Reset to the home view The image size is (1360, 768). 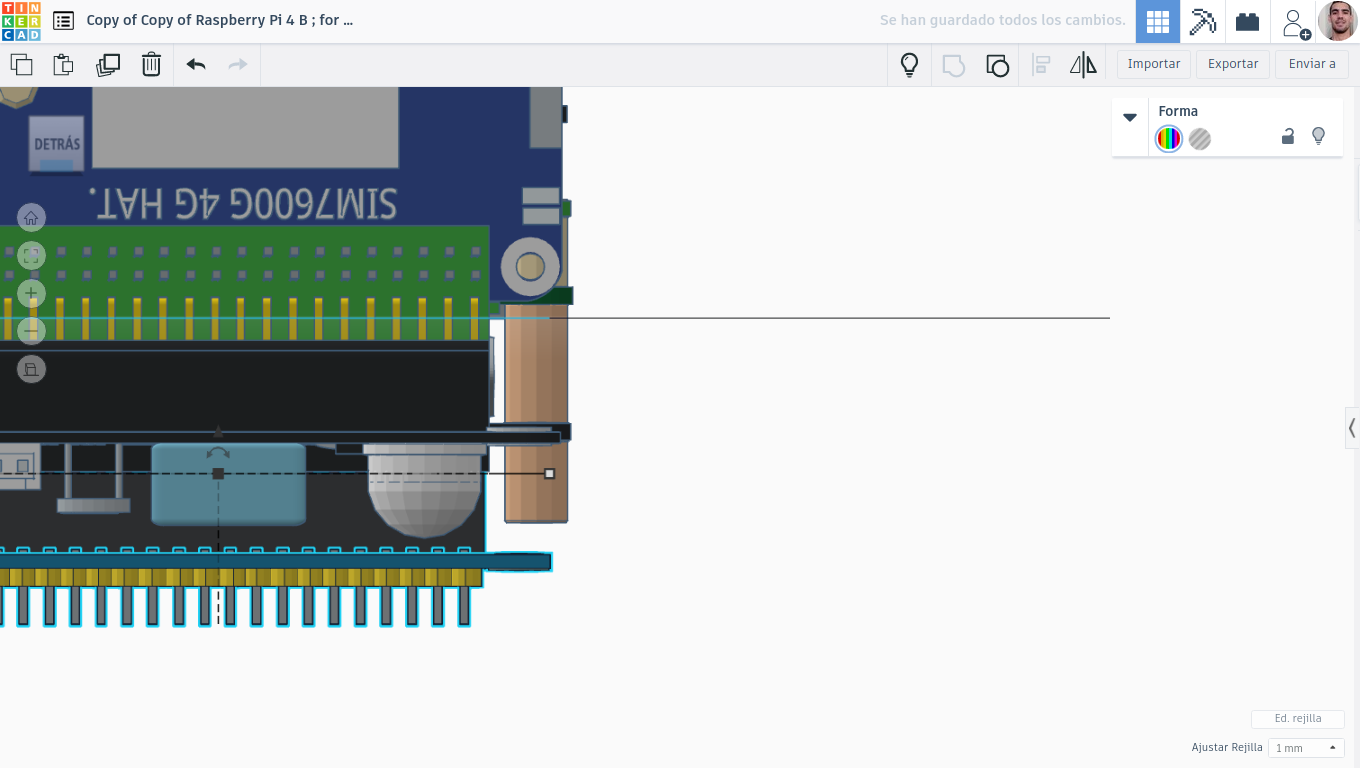31,218
